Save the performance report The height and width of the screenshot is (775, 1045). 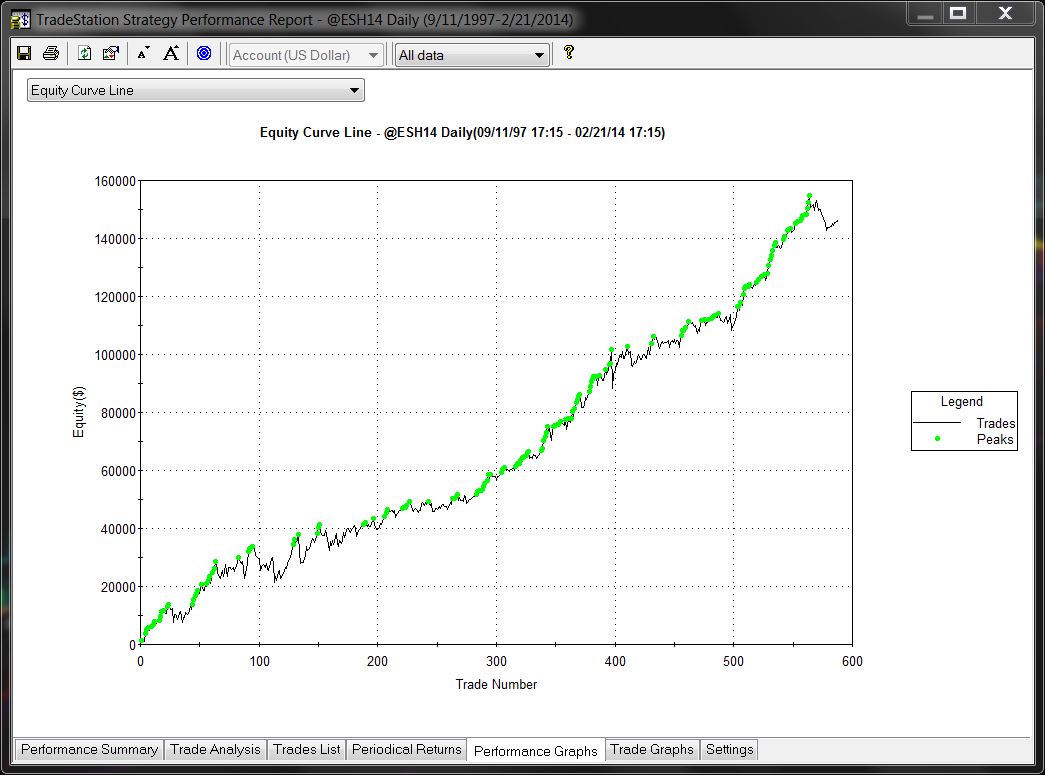pos(24,53)
